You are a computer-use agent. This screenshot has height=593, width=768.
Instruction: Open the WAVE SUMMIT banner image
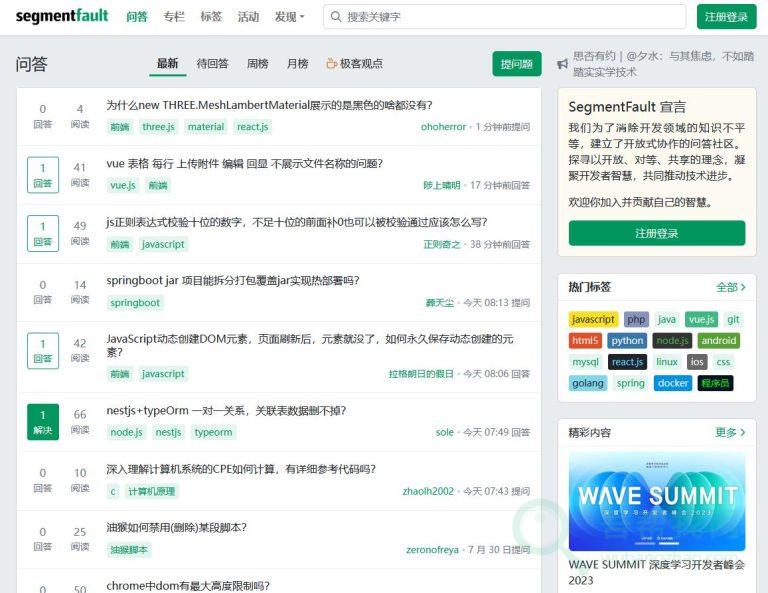coord(656,501)
